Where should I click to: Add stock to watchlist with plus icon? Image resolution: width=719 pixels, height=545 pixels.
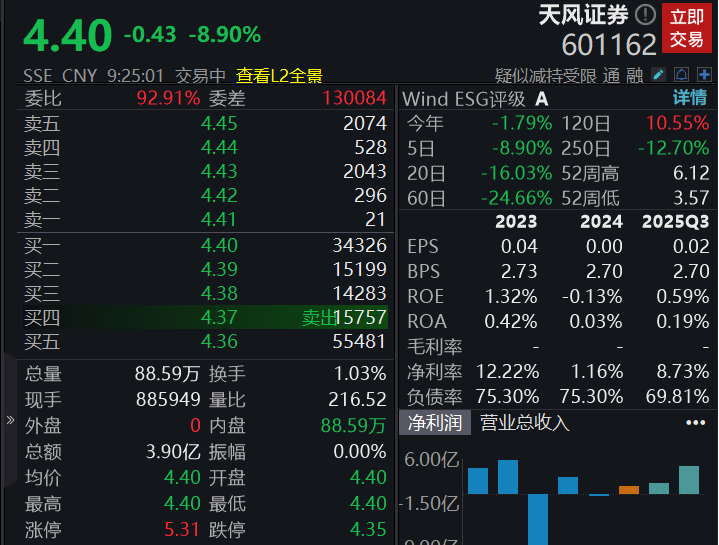point(704,75)
